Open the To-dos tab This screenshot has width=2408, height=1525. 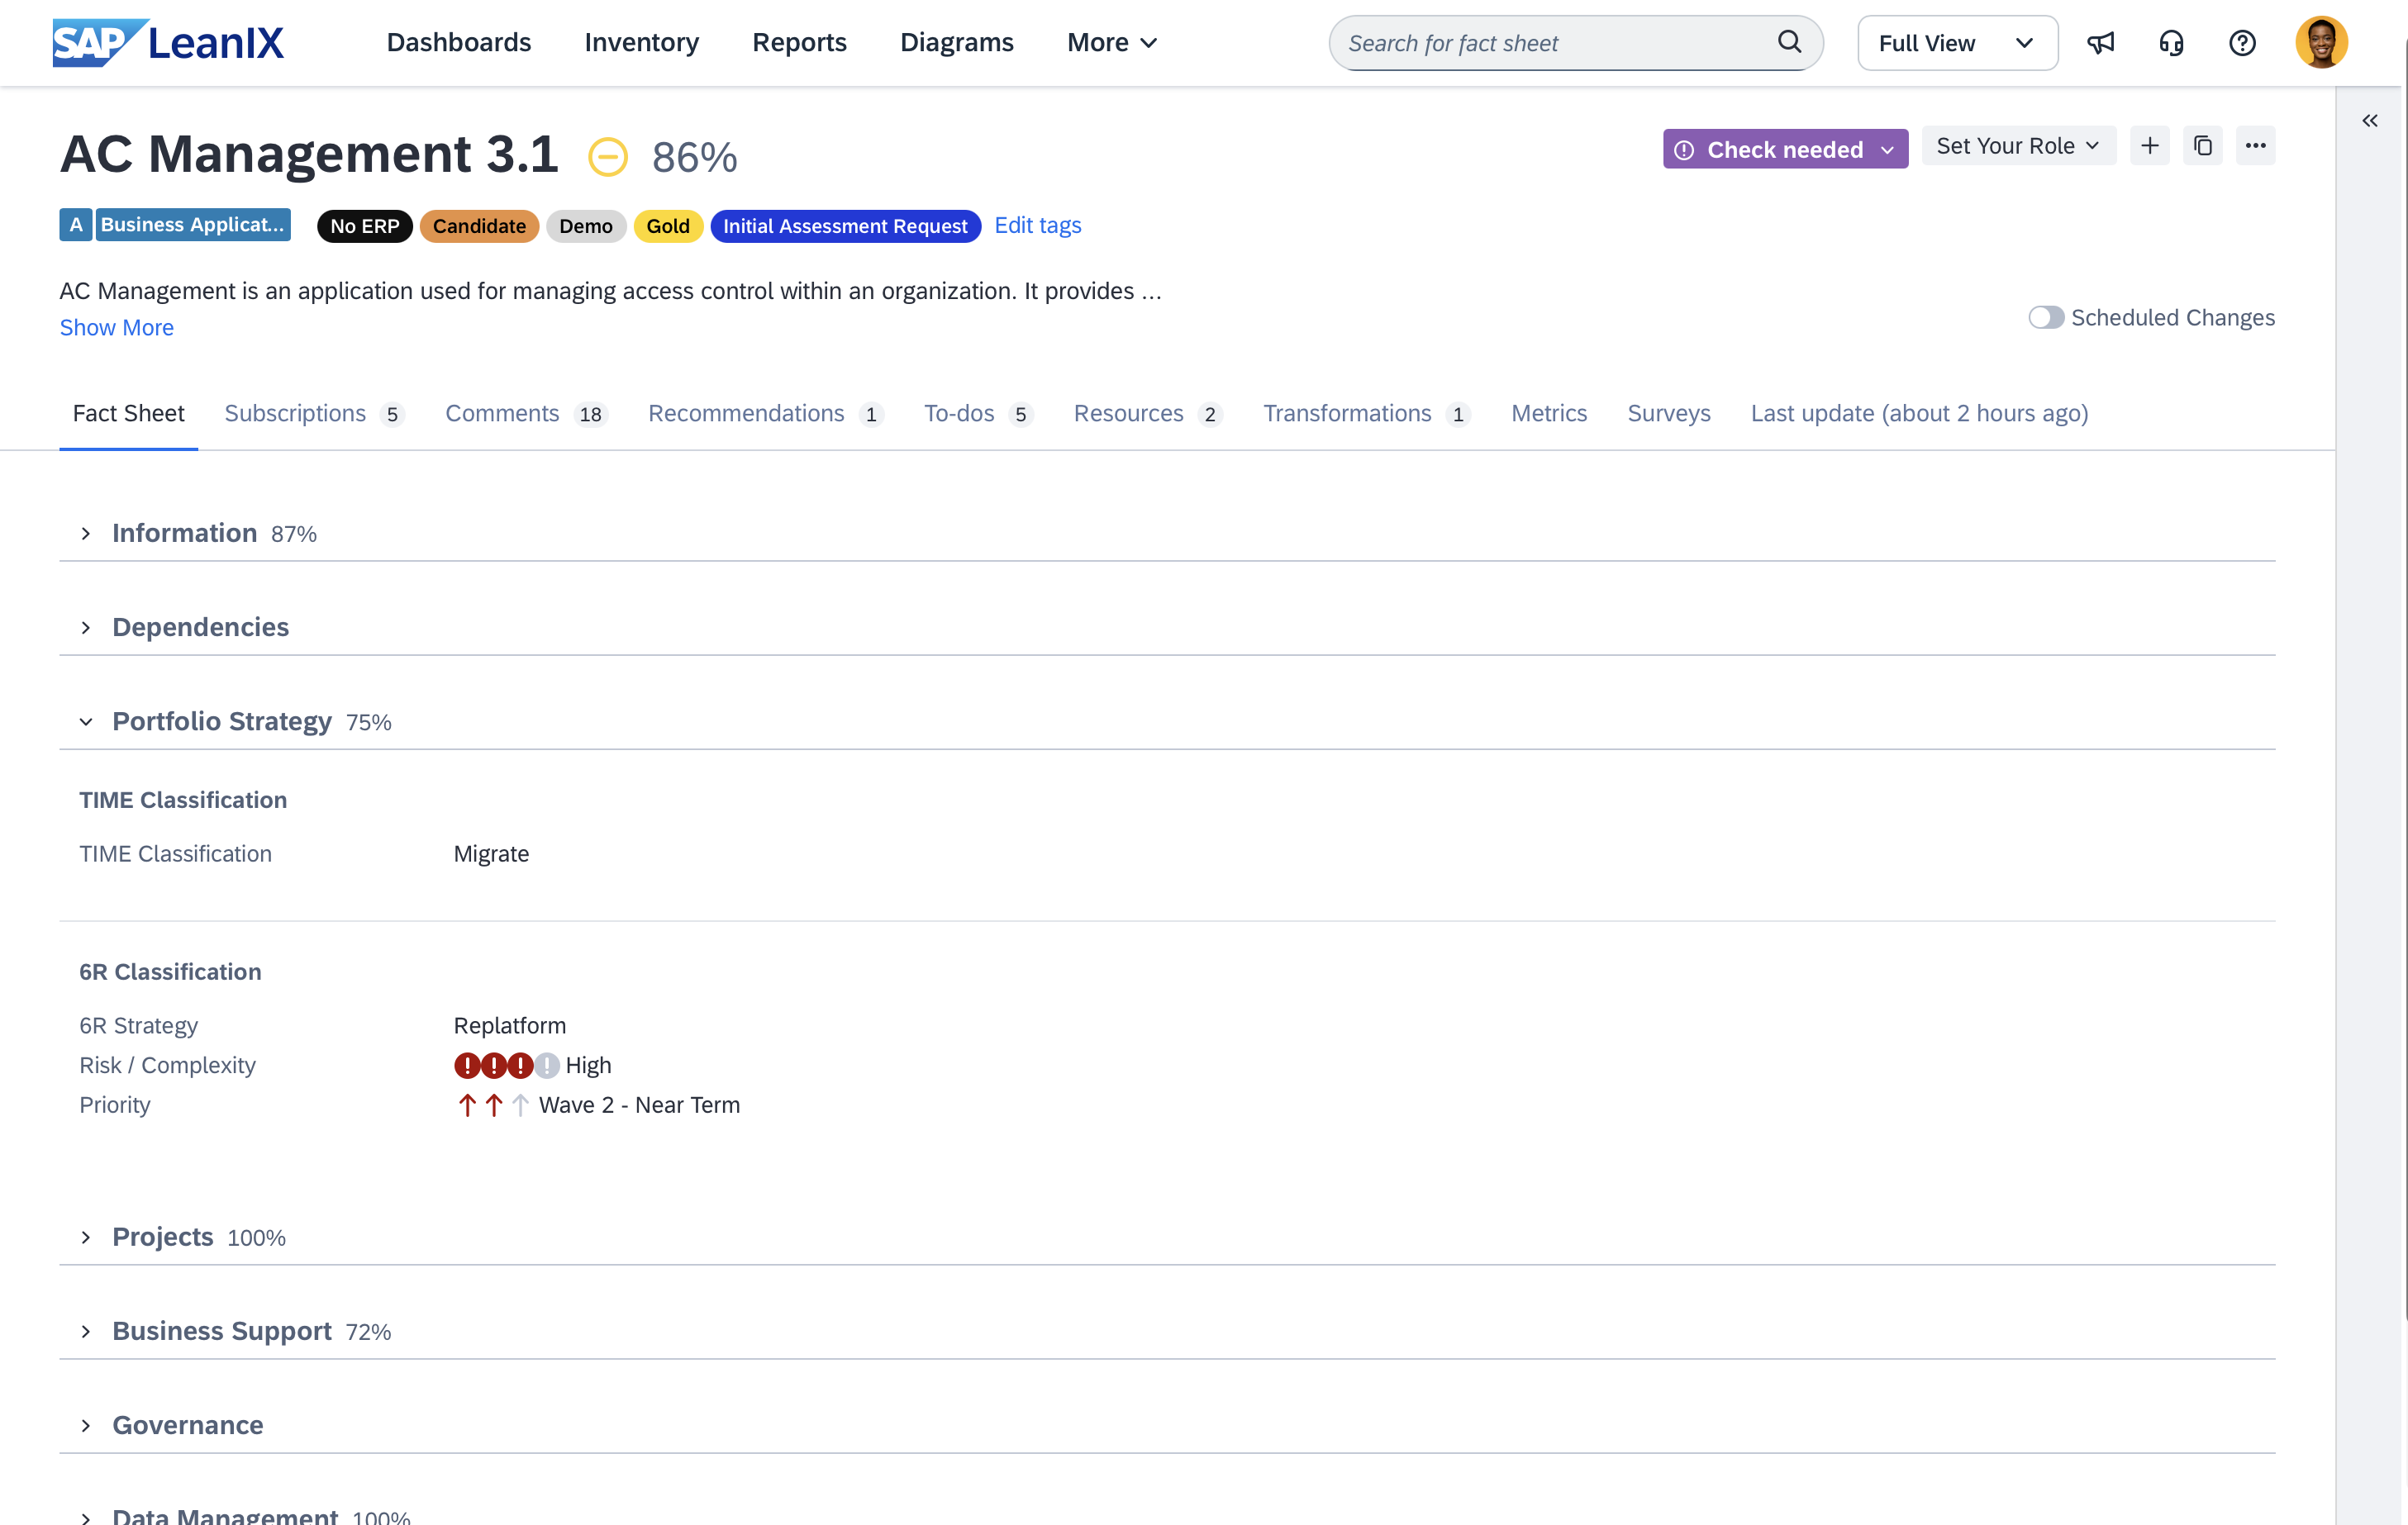point(978,414)
